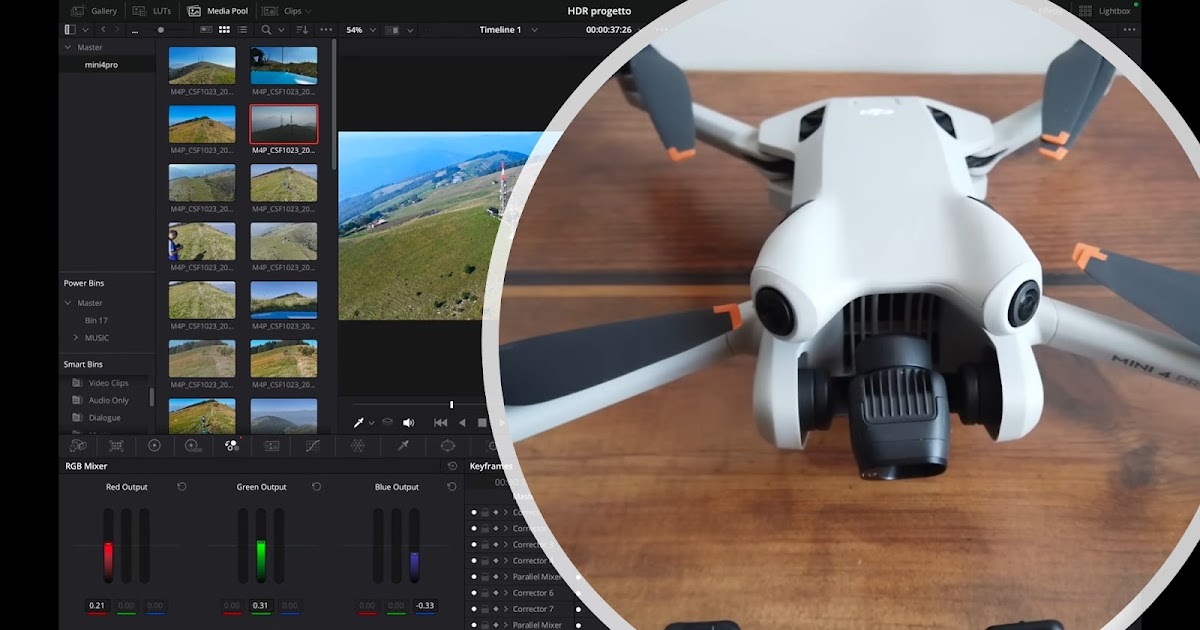Switch media pool to thumbnail view
The height and width of the screenshot is (630, 1200).
(x=224, y=30)
